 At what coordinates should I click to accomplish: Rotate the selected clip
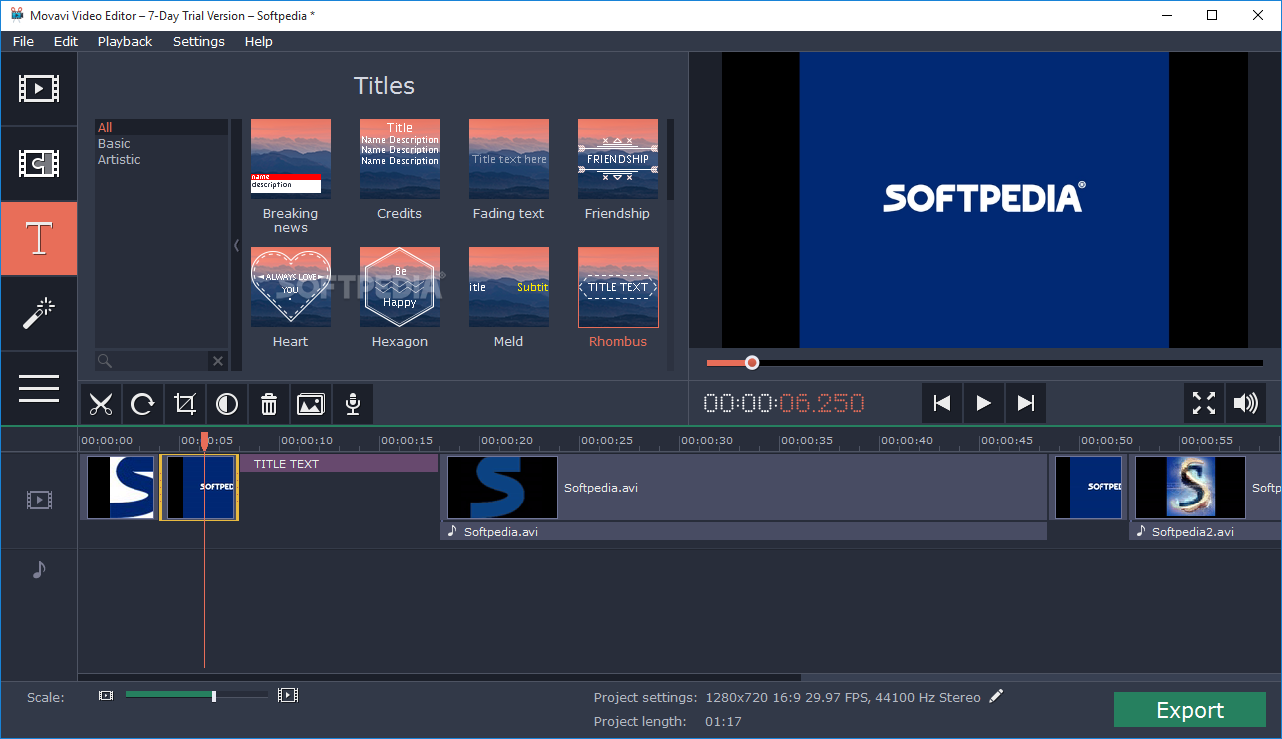[x=143, y=404]
